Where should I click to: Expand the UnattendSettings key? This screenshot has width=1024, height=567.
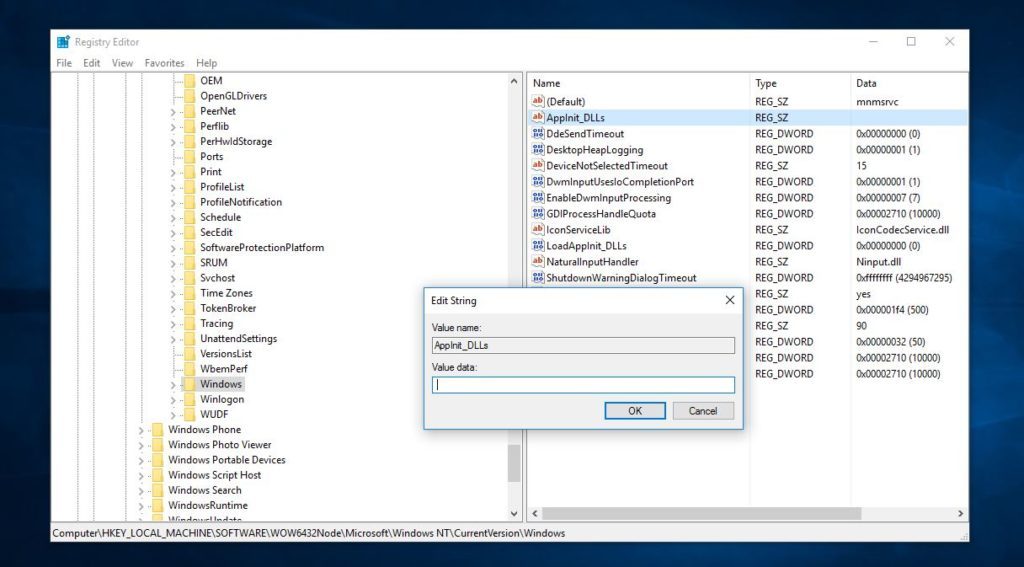click(173, 339)
